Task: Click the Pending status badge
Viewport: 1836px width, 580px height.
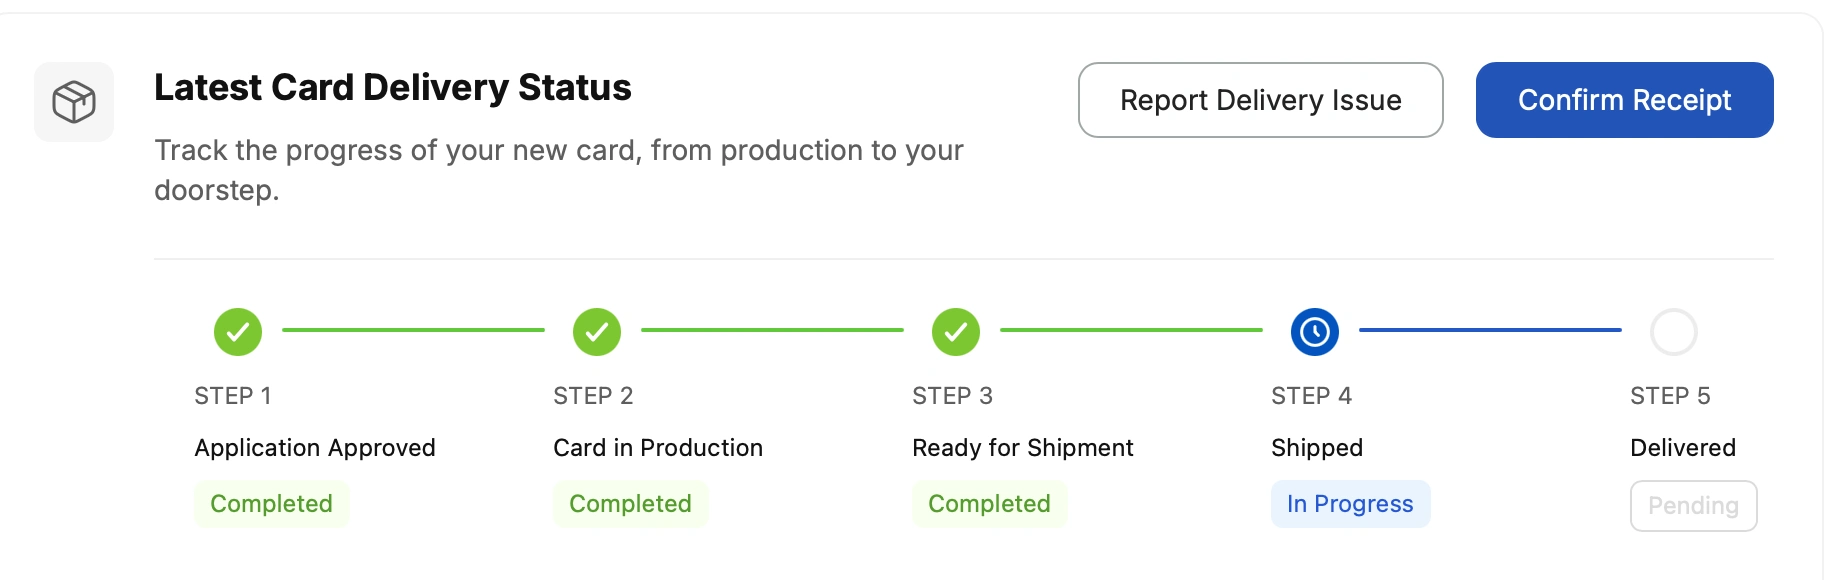Action: [1693, 506]
